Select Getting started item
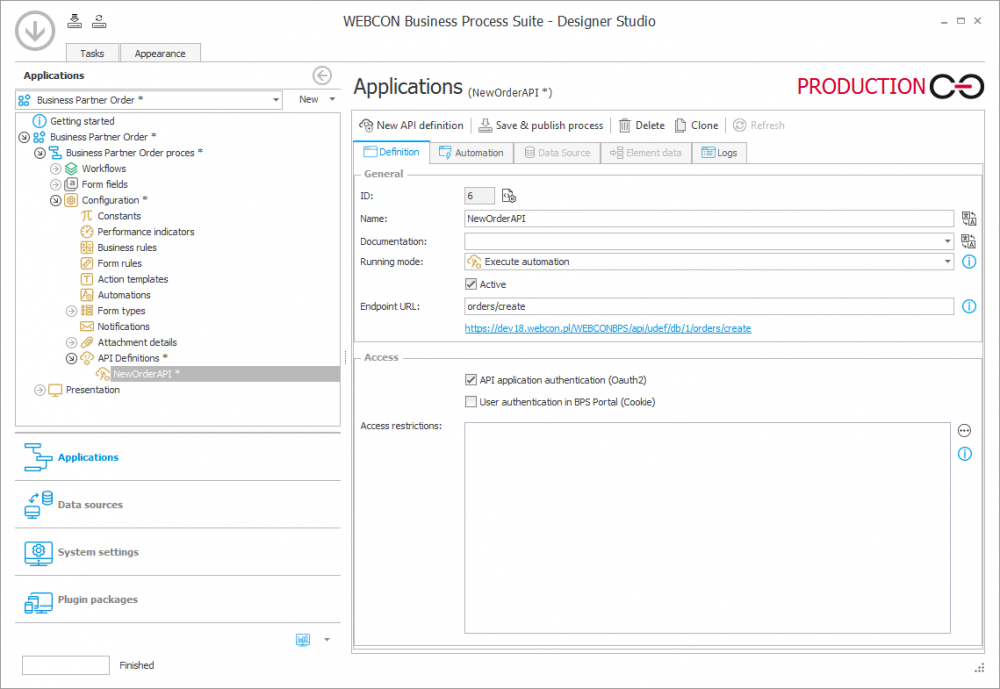The image size is (1000, 689). pos(82,121)
